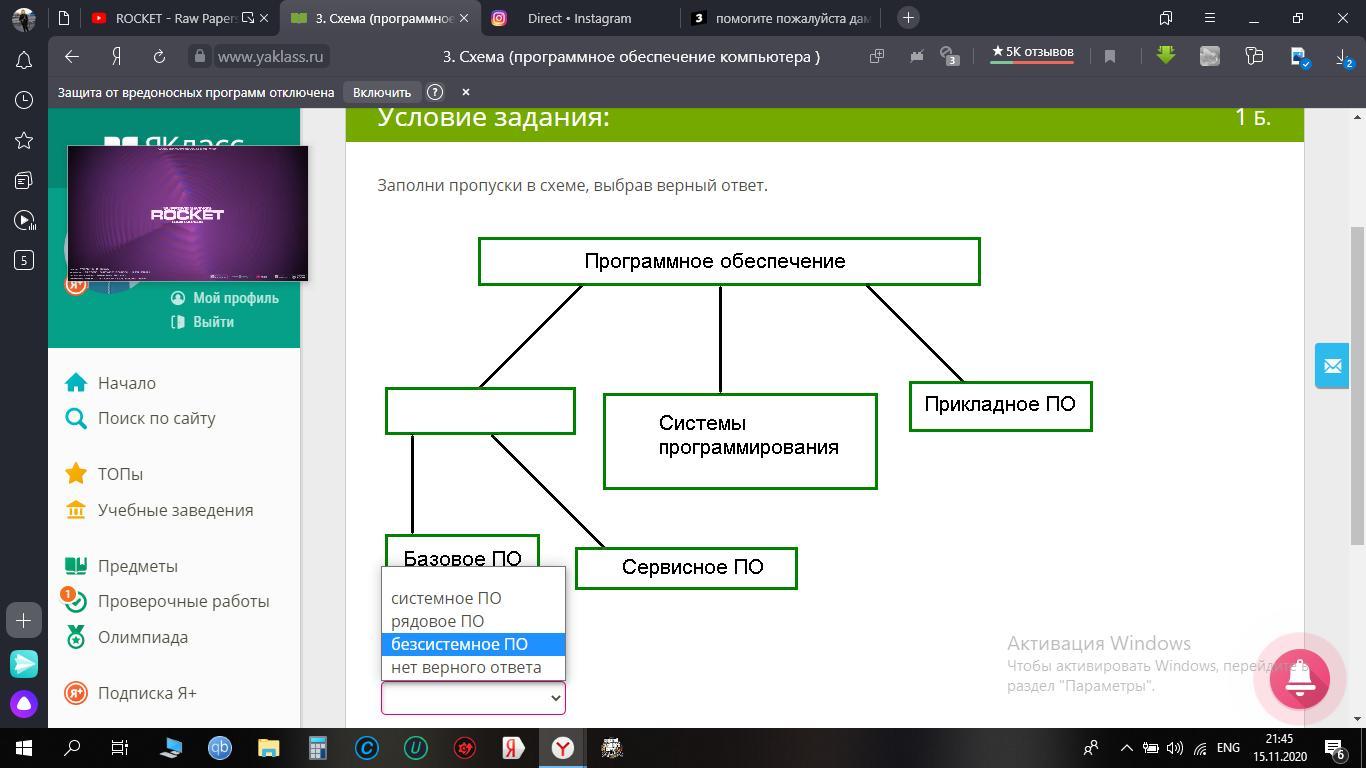Open Олимпиада page
The height and width of the screenshot is (768, 1366).
coord(126,637)
